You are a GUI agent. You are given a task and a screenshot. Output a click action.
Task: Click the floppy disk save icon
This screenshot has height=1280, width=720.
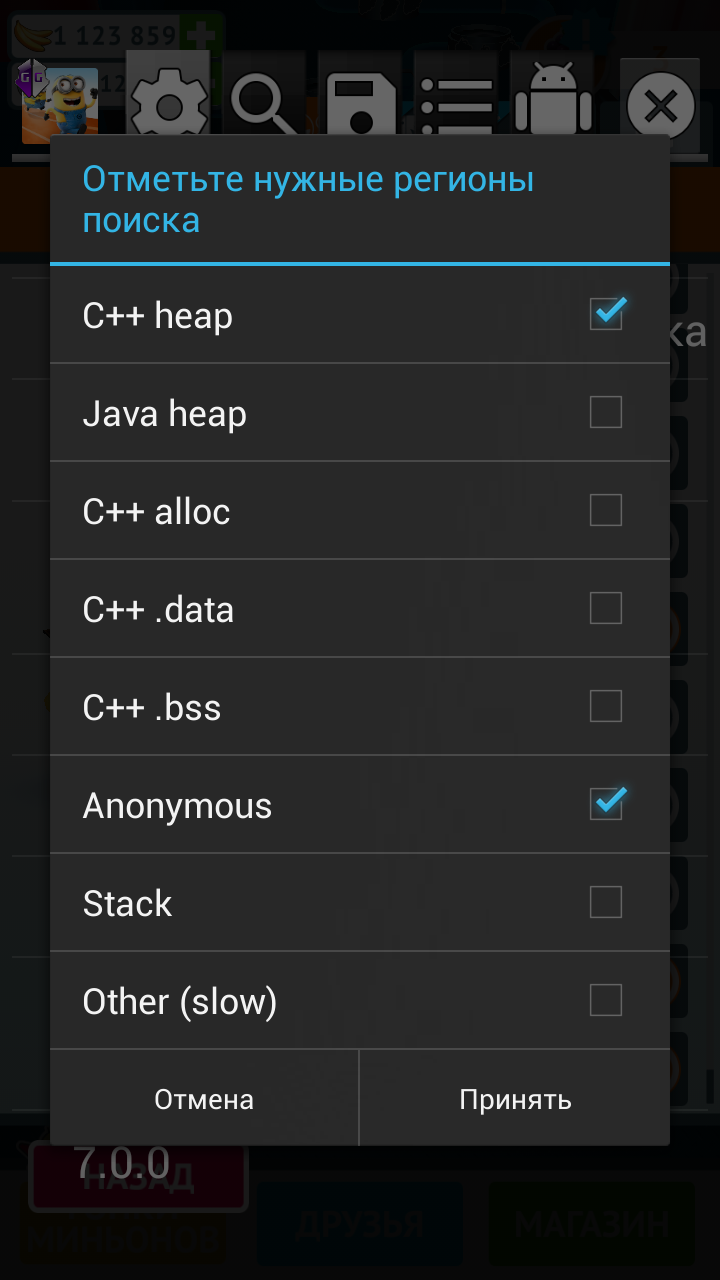[x=360, y=102]
